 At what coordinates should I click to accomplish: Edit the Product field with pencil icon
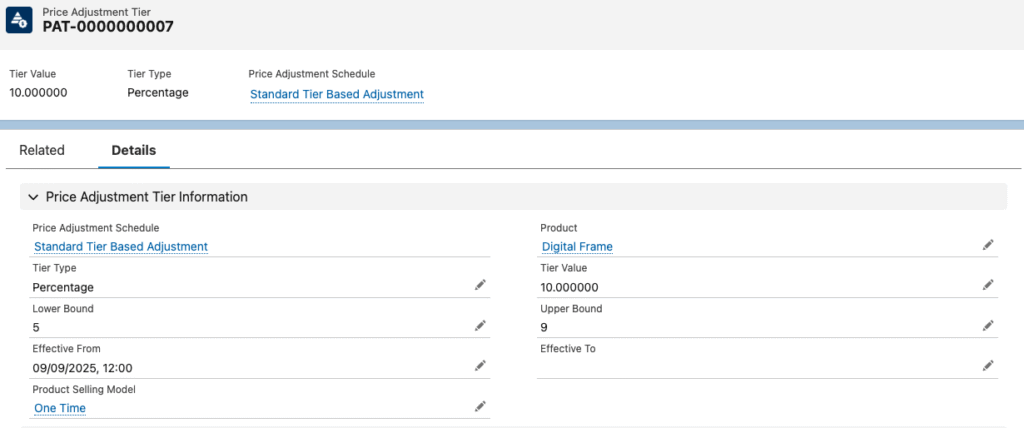click(x=988, y=245)
